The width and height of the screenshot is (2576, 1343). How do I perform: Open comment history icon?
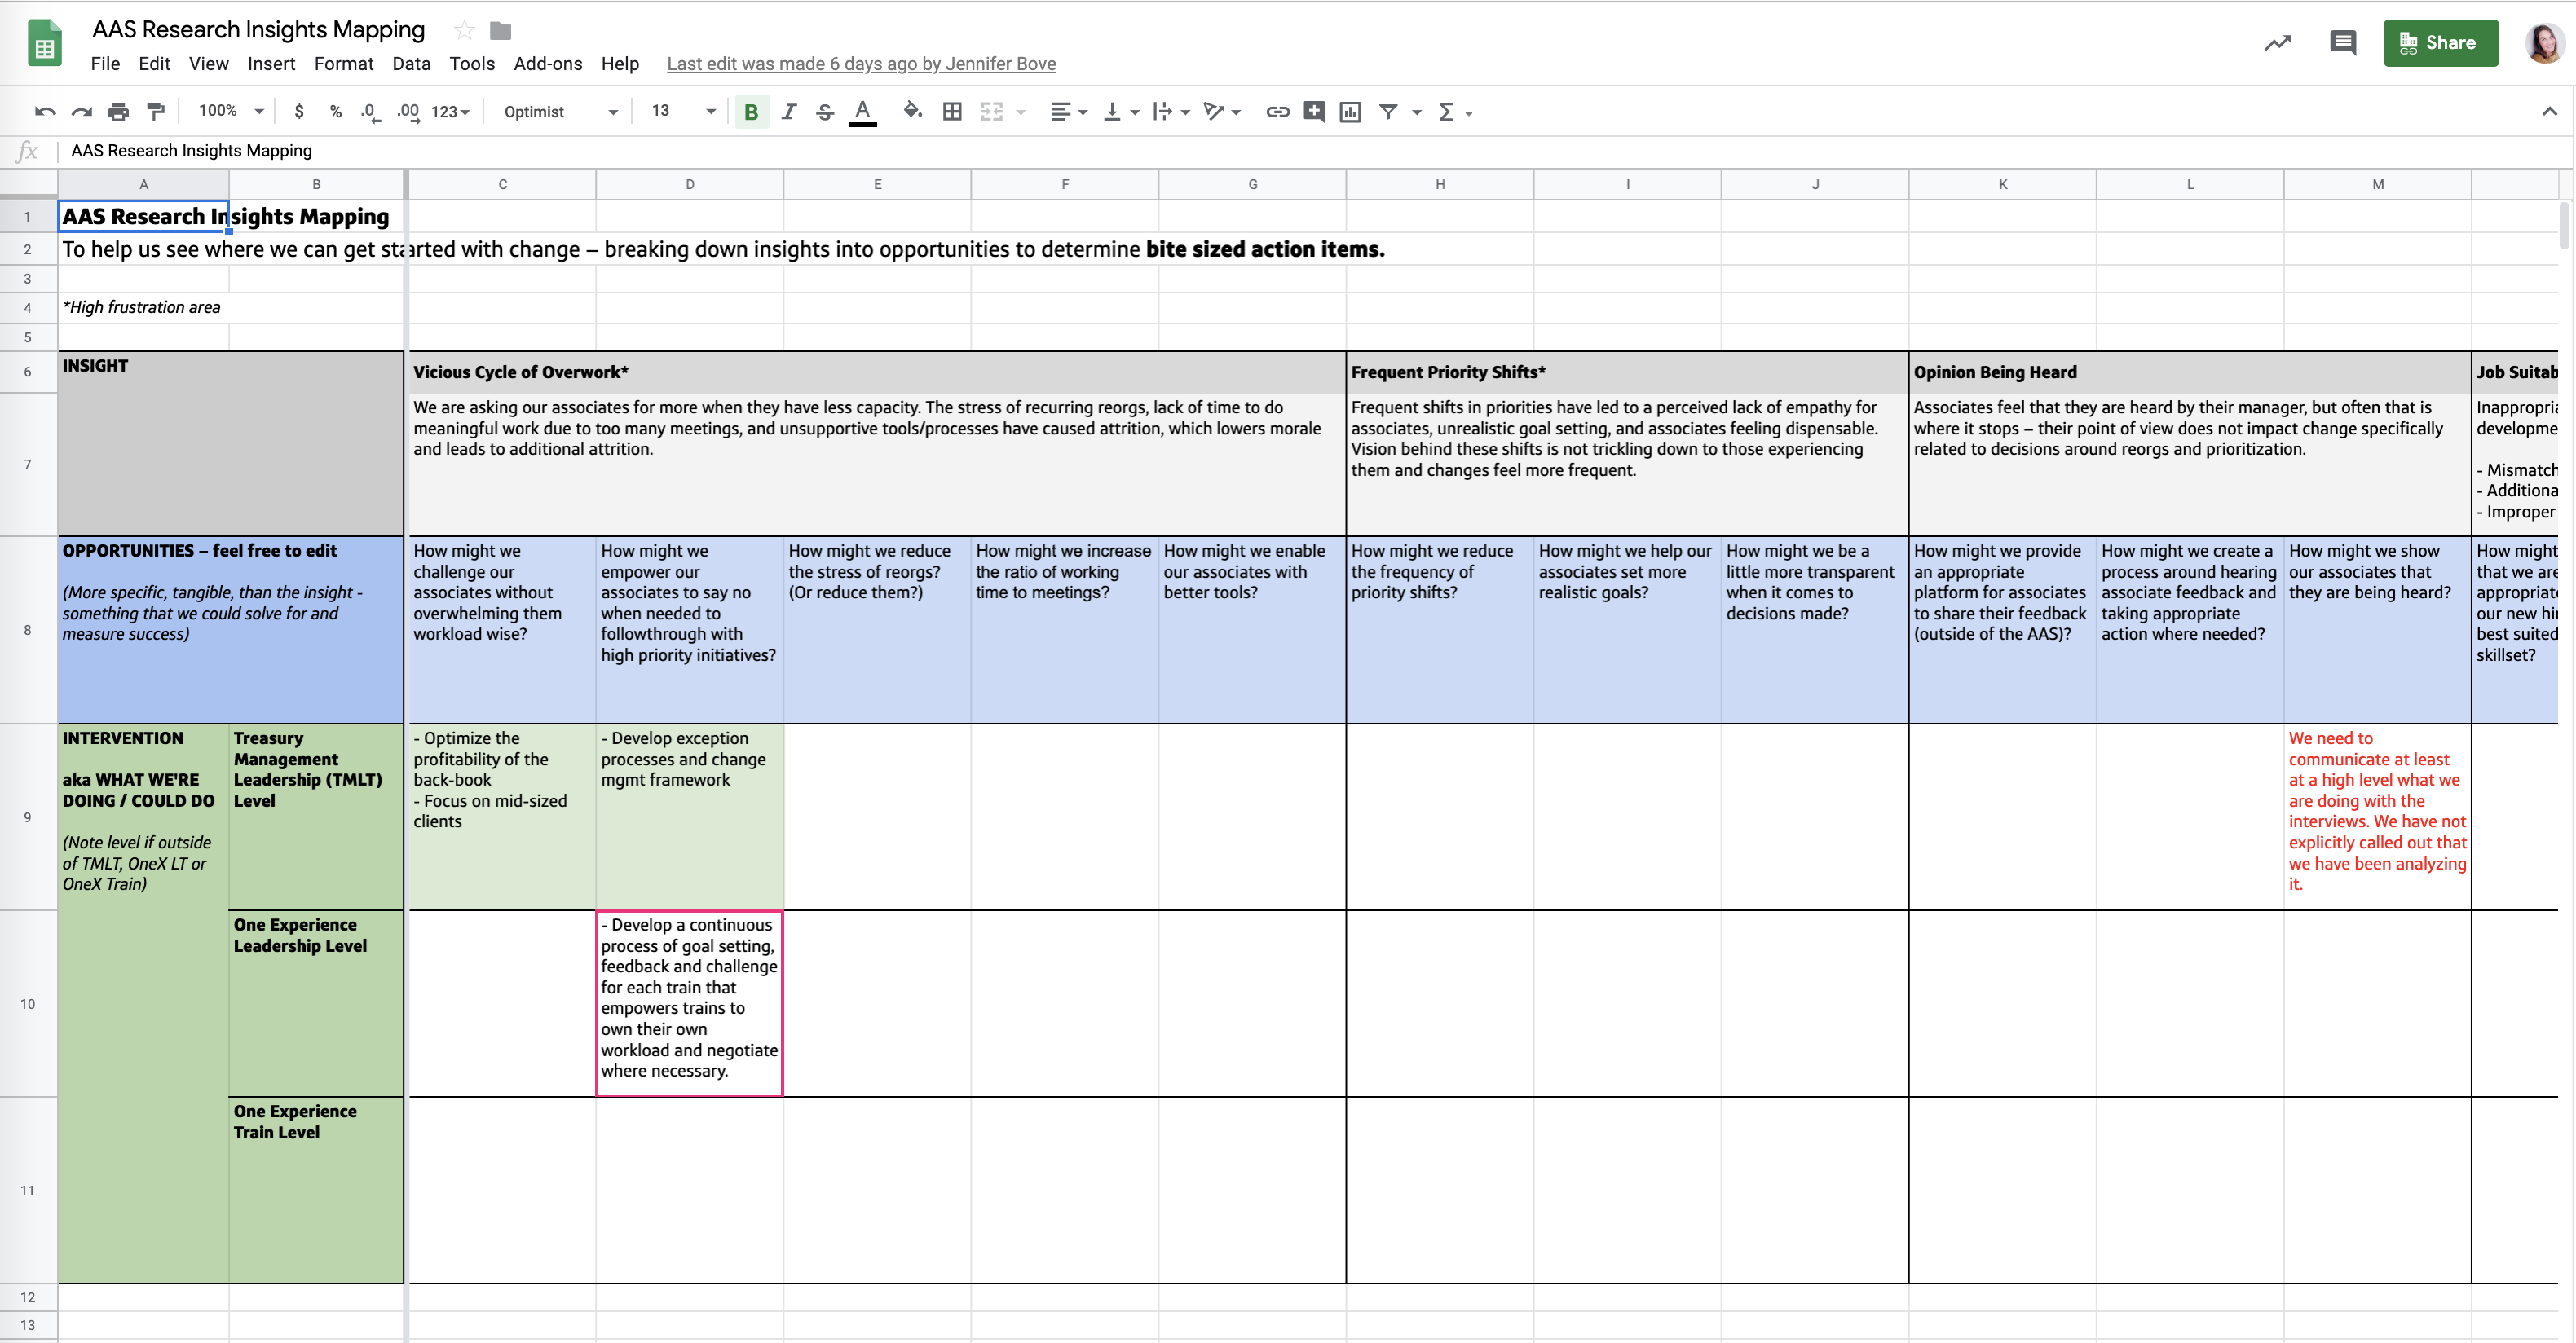point(2342,42)
